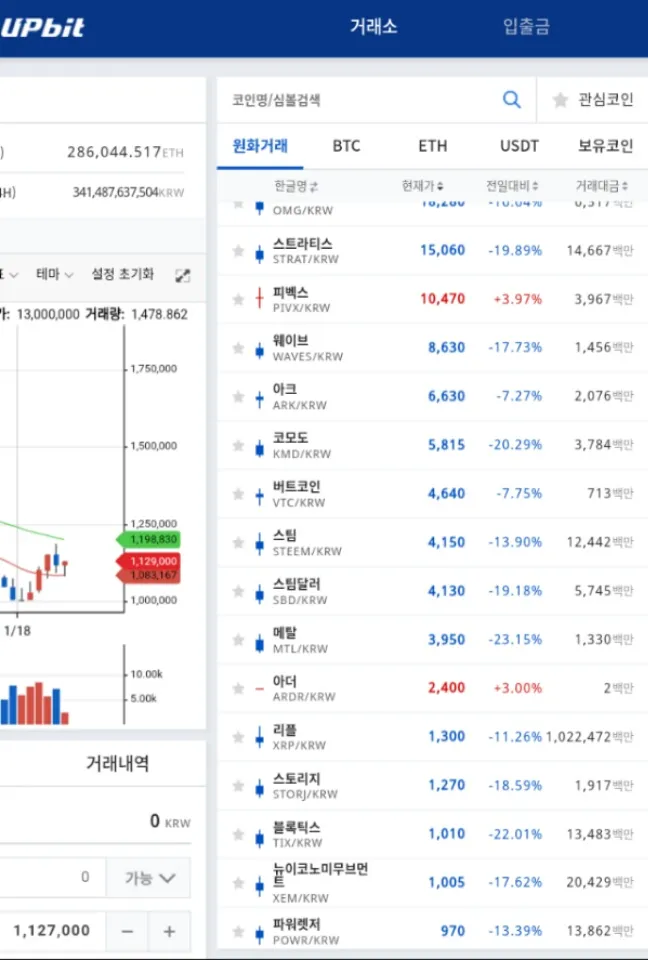This screenshot has height=960, width=648.
Task: Select the 스팀 STEEM/KRW row
Action: click(x=432, y=543)
